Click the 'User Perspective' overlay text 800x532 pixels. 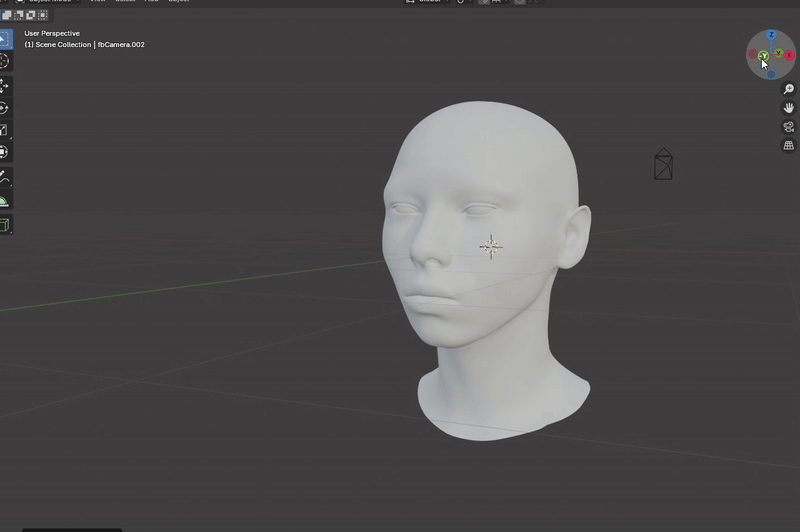tap(52, 33)
